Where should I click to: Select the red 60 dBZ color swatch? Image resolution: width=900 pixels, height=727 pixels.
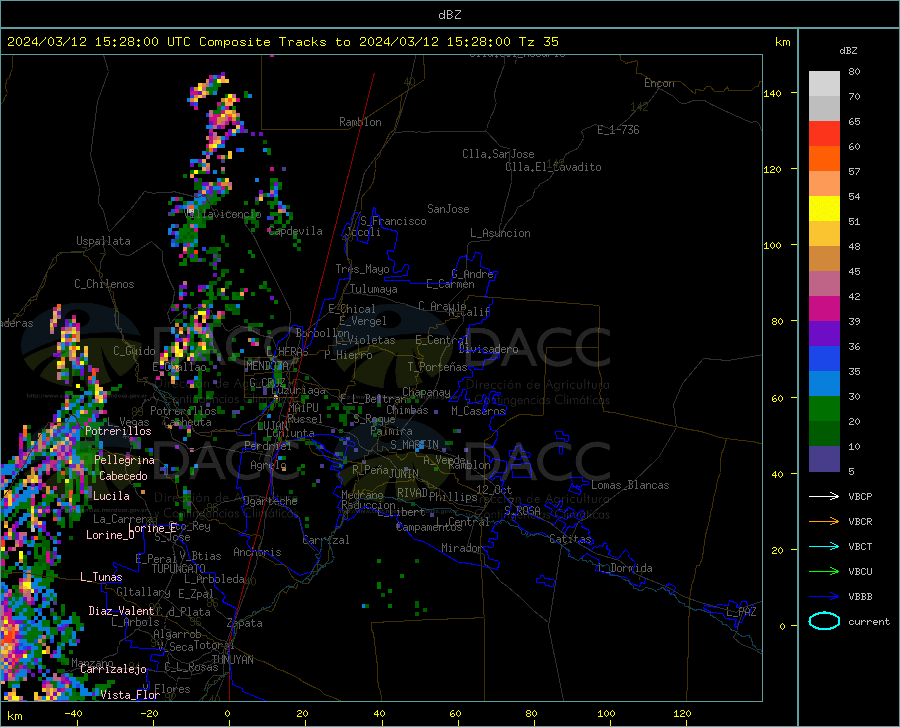(x=824, y=134)
